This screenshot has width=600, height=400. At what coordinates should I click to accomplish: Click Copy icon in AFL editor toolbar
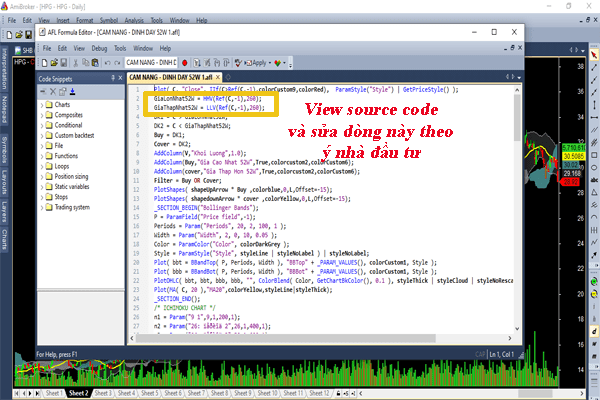pos(85,63)
